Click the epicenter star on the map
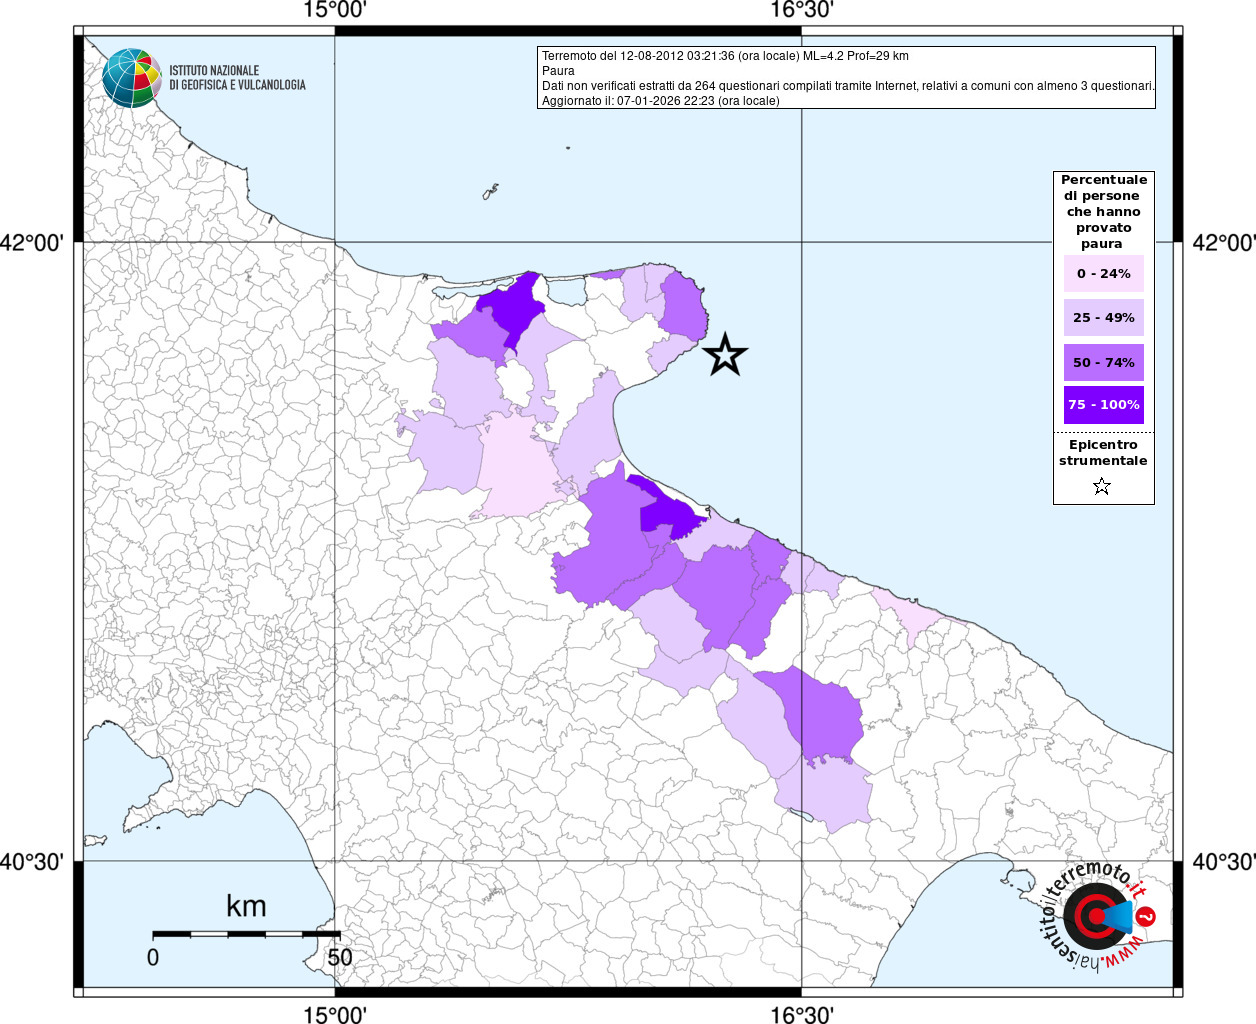This screenshot has height=1024, width=1256. click(x=725, y=354)
